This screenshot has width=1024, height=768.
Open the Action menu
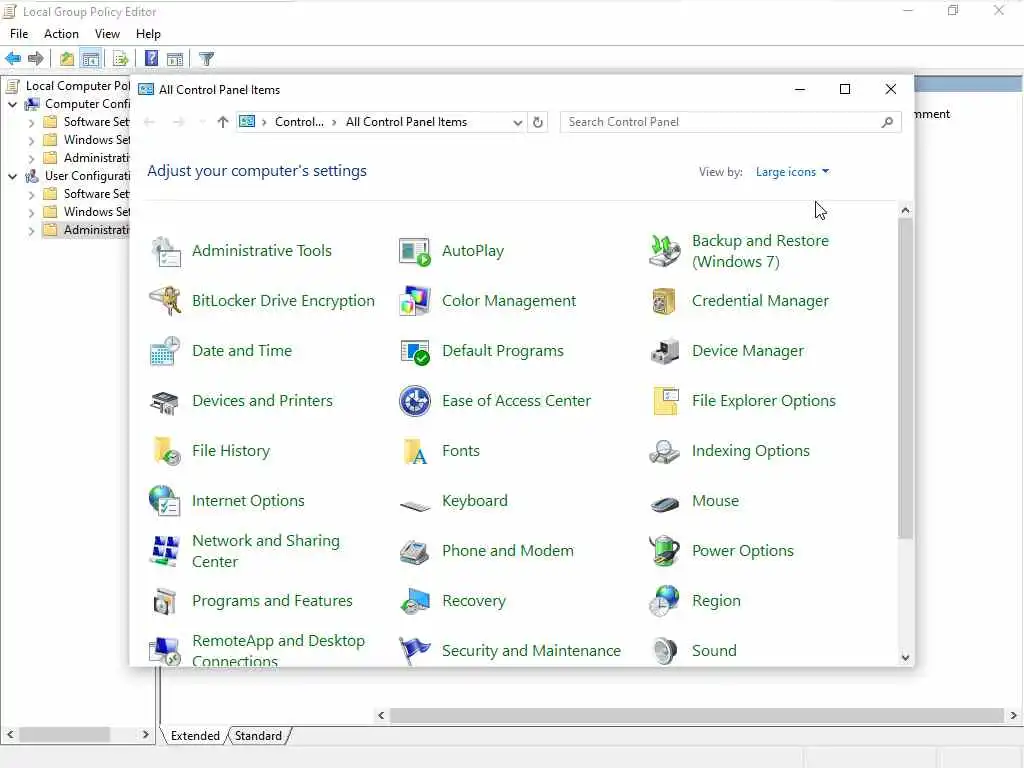click(61, 34)
